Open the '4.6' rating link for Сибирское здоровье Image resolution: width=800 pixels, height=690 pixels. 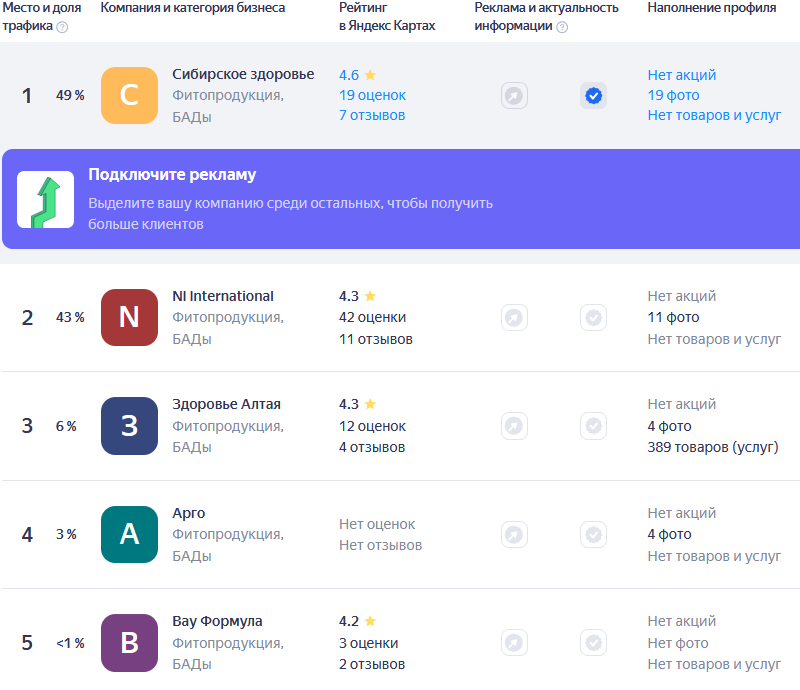click(x=349, y=75)
